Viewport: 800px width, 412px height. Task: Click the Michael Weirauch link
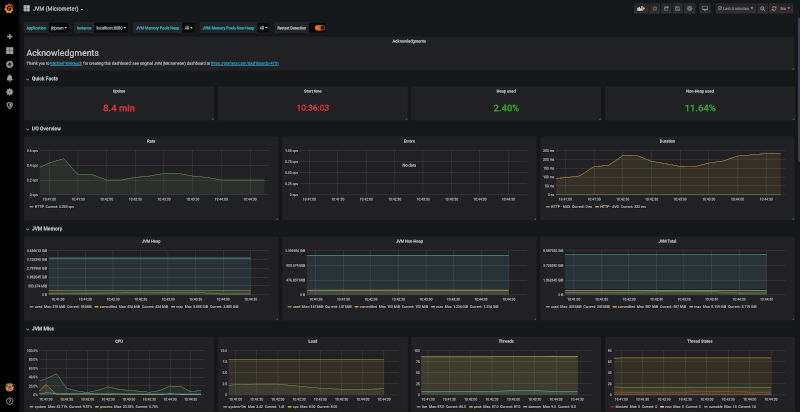click(x=68, y=63)
